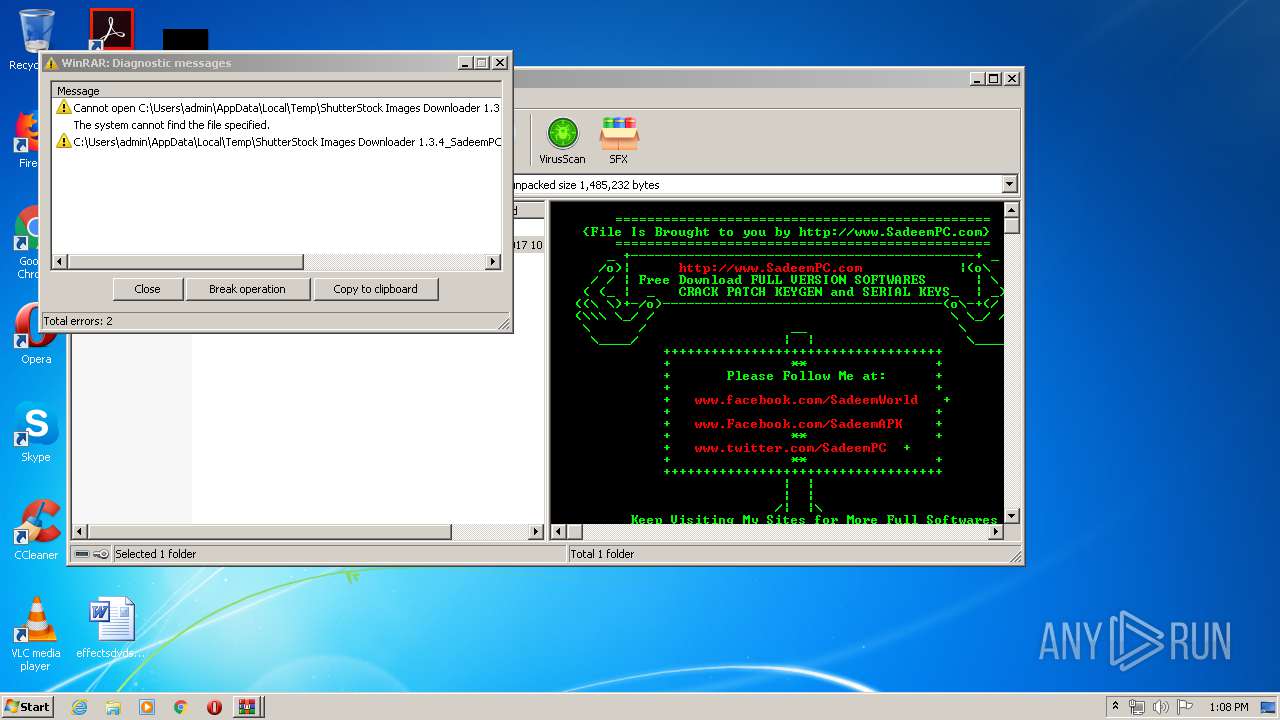Minimize the WinRAR main window
Viewport: 1280px width, 720px height.
pos(976,78)
